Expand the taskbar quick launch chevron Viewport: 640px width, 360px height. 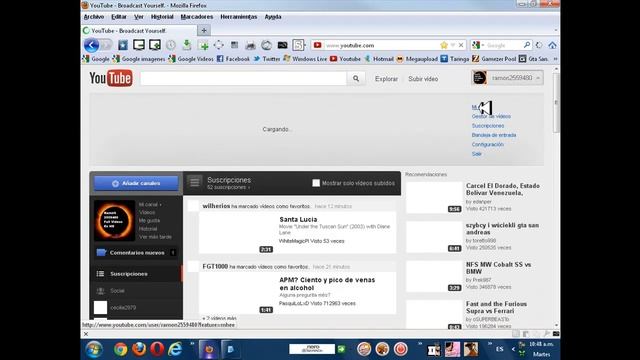click(192, 344)
